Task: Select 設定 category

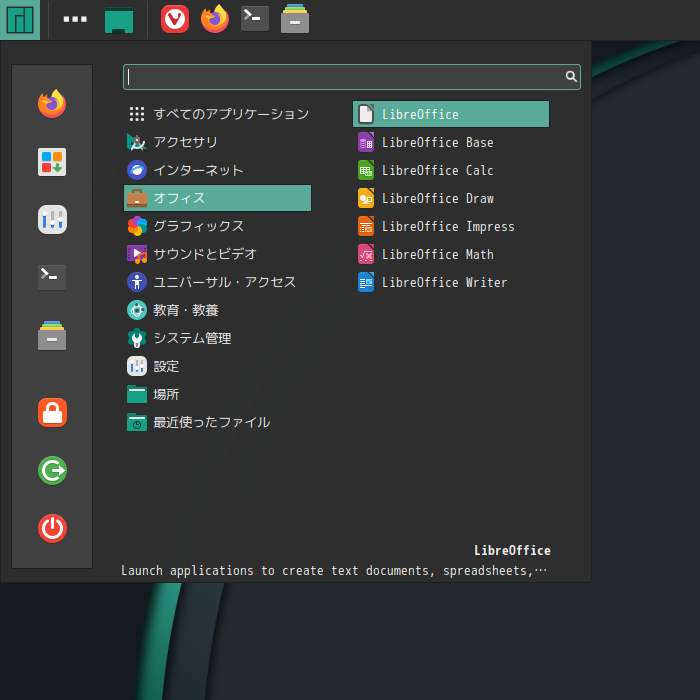Action: click(217, 366)
